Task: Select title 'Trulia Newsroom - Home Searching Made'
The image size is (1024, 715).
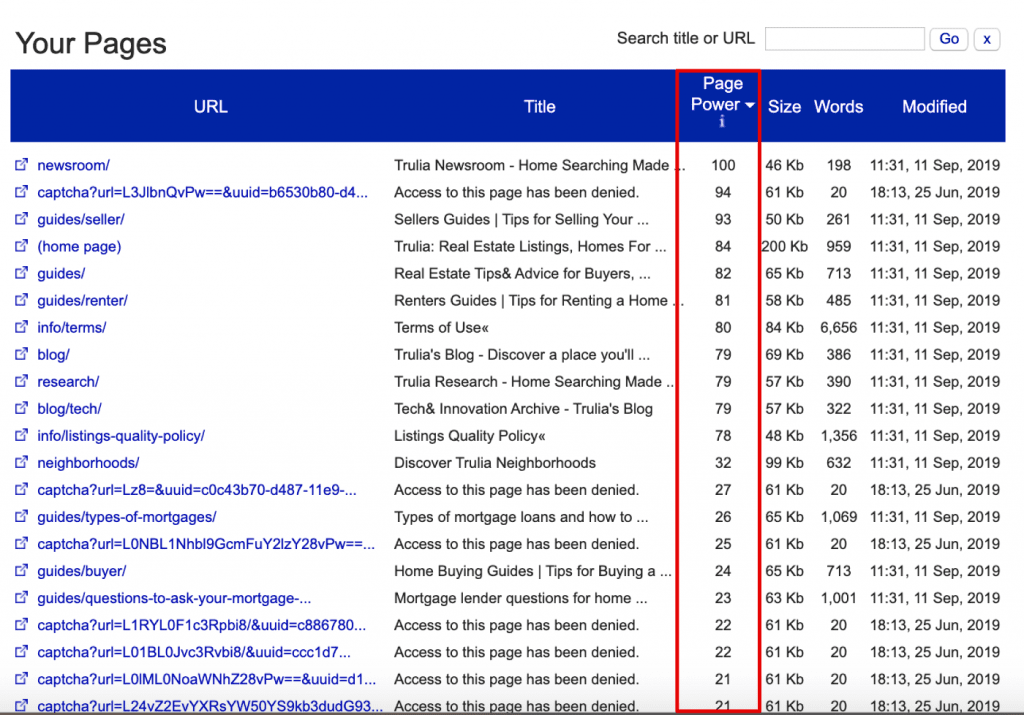Action: (532, 165)
